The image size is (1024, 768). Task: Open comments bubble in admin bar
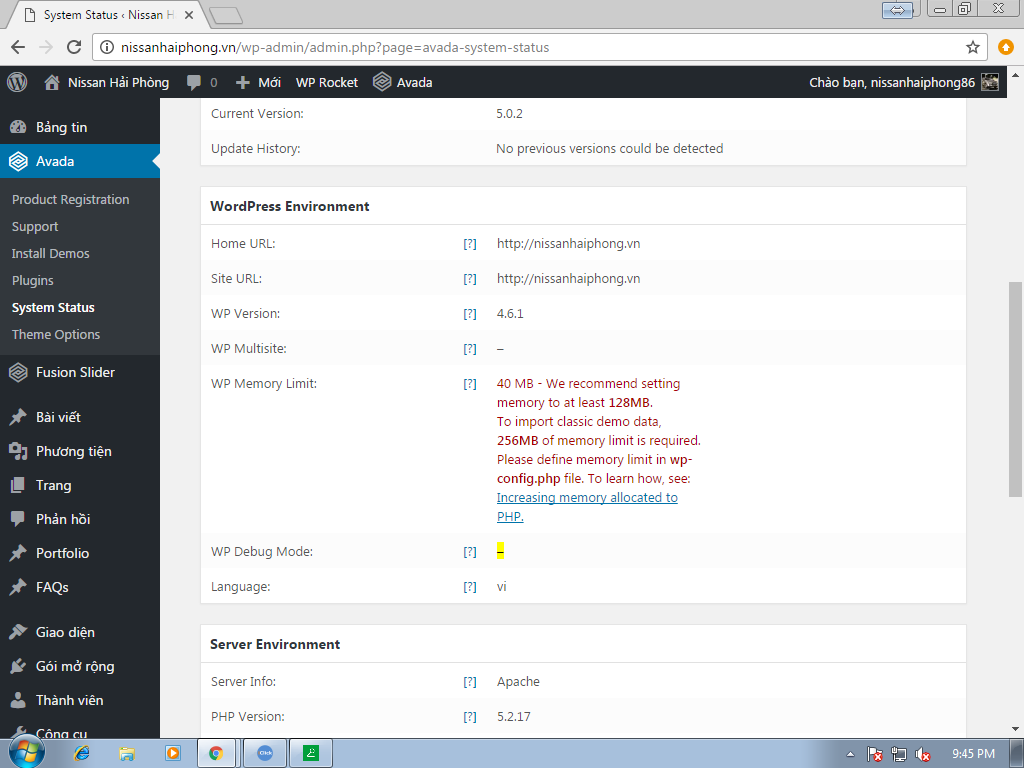click(194, 82)
